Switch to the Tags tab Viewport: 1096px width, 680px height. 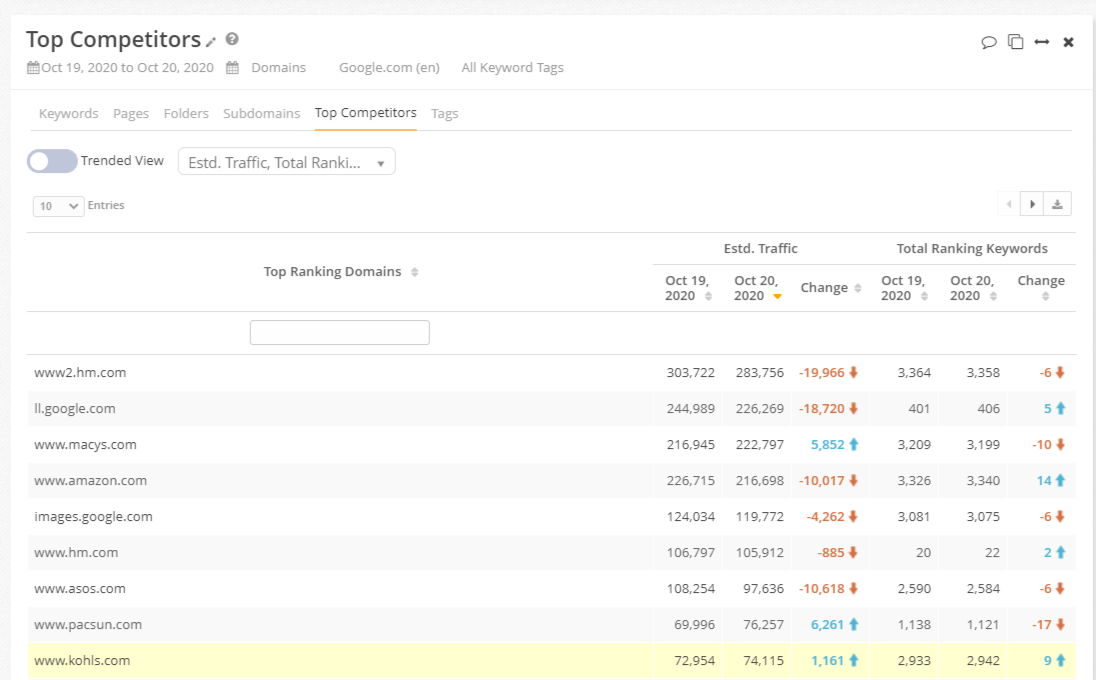(x=445, y=113)
